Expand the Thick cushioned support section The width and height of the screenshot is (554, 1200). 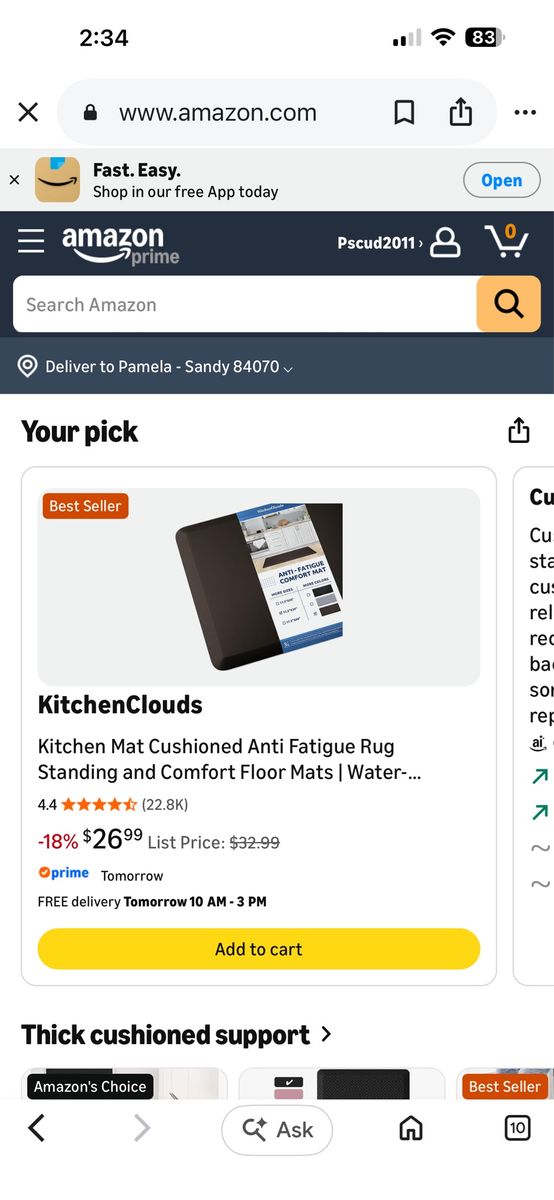click(176, 1034)
